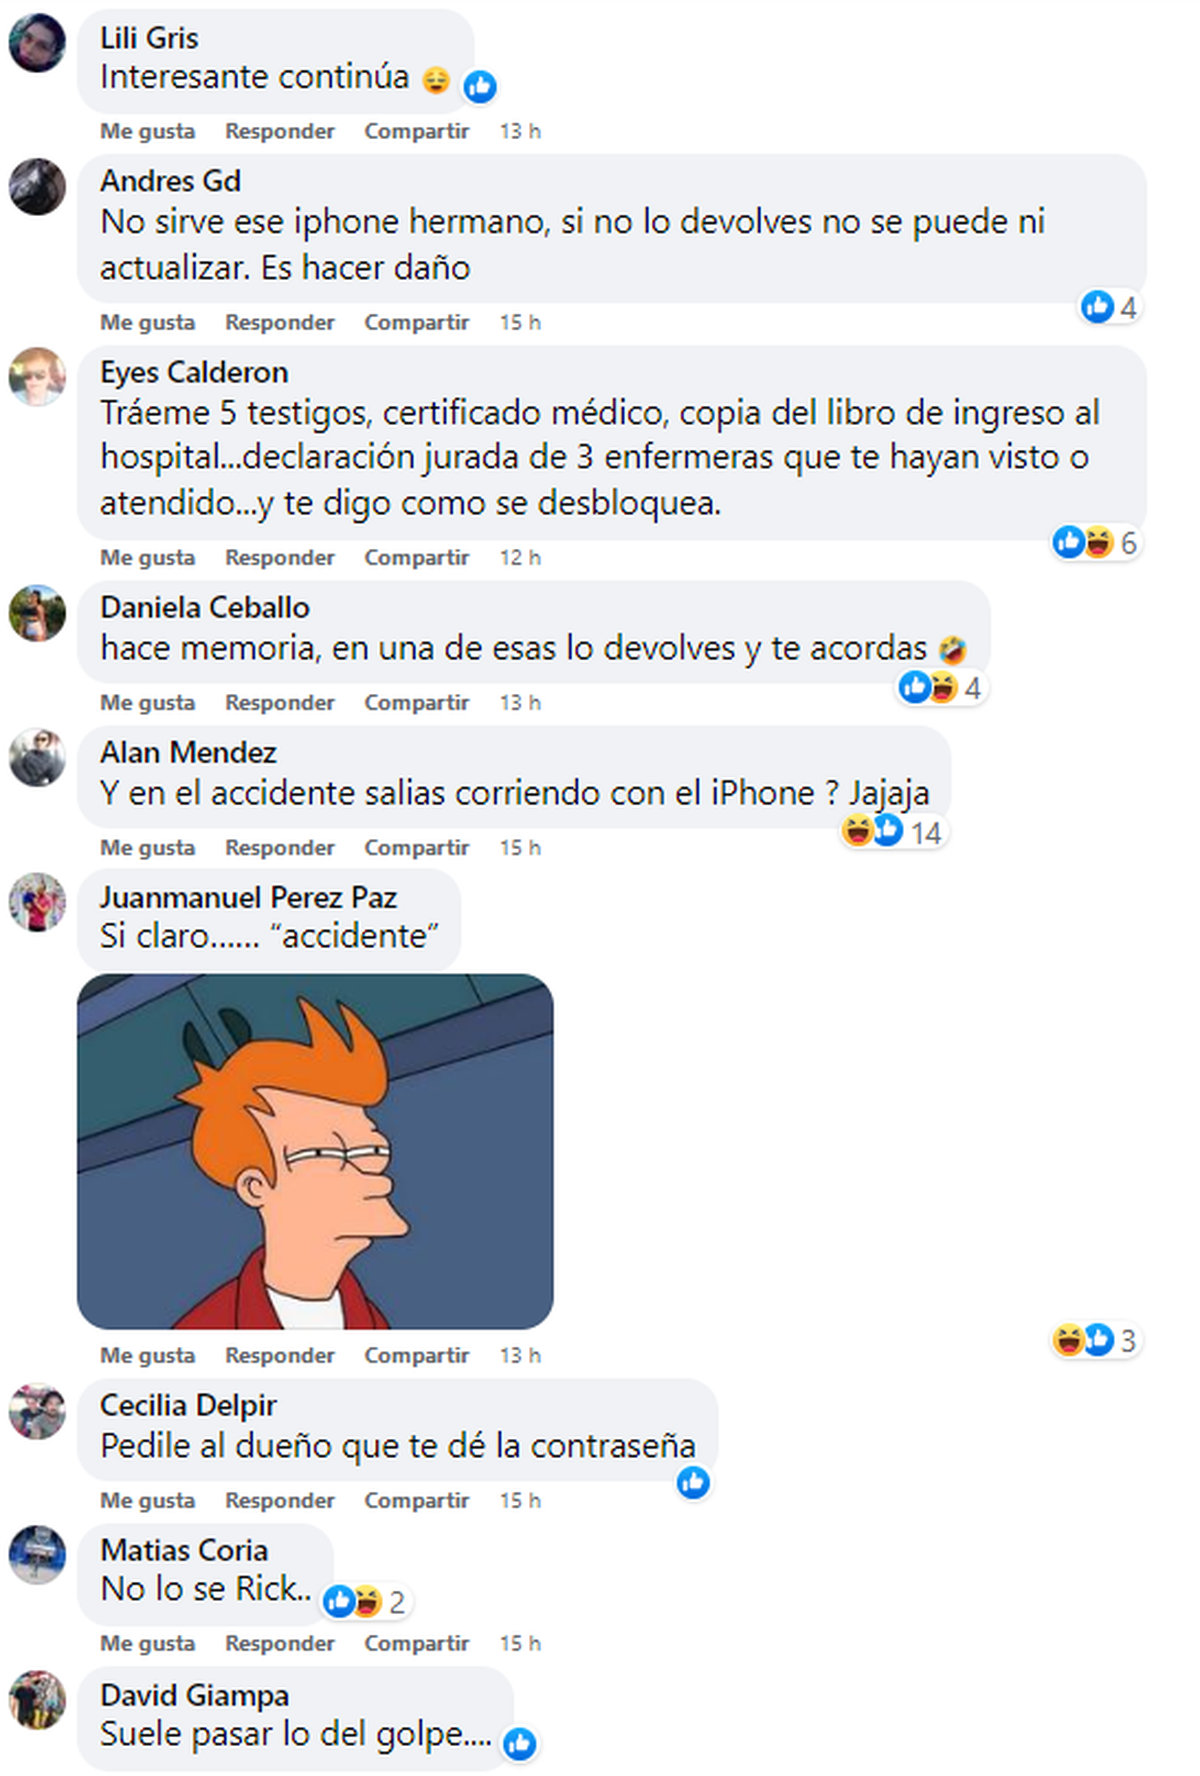The width and height of the screenshot is (1200, 1776).
Task: View reactions on Eyes Calderon comment
Action: (1095, 542)
